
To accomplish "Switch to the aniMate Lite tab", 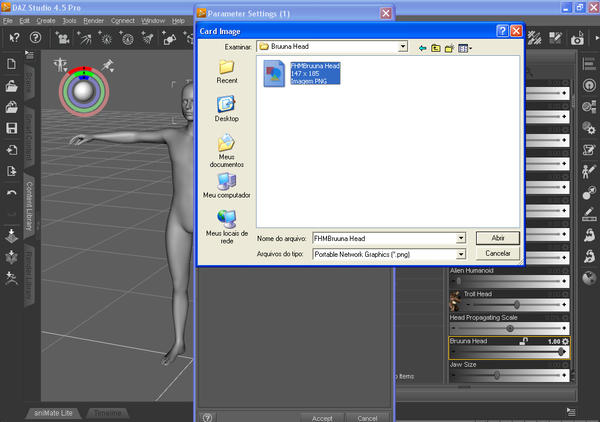I will [x=53, y=413].
